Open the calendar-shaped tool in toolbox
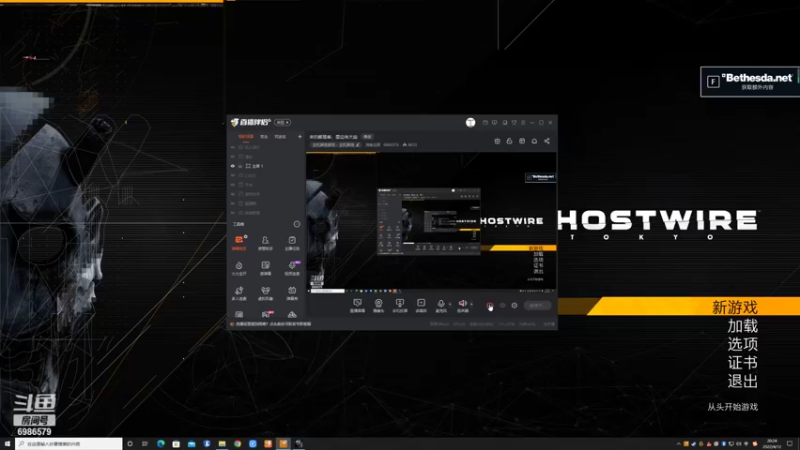800x450 pixels. [292, 292]
